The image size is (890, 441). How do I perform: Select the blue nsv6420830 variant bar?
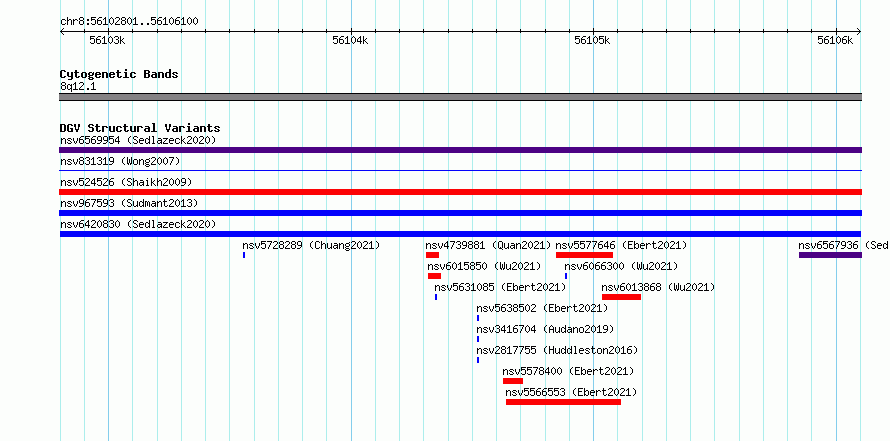(x=460, y=234)
